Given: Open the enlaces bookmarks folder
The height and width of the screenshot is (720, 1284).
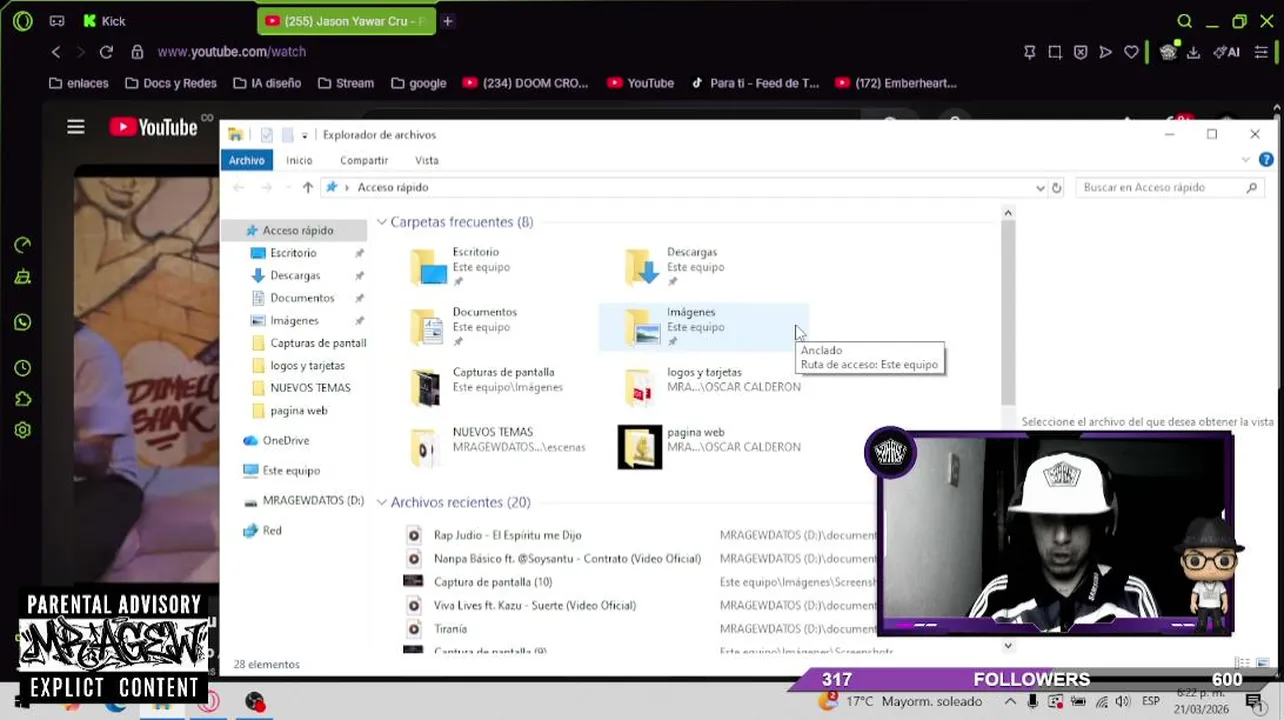Looking at the screenshot, I should click(x=78, y=83).
